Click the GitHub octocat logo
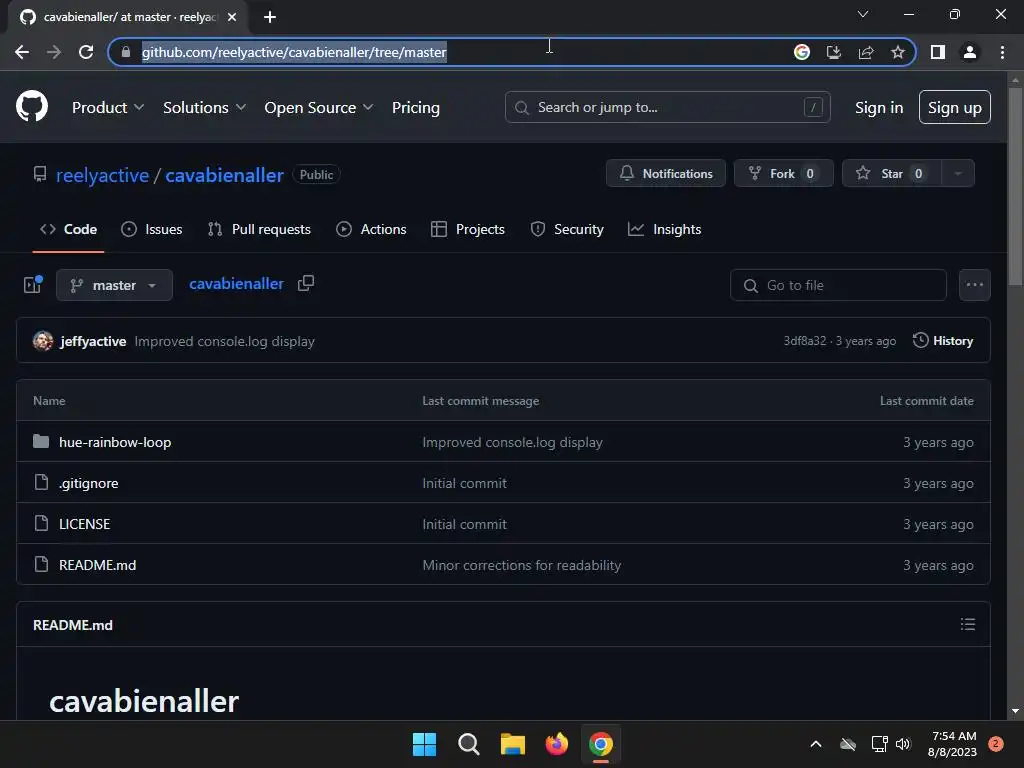This screenshot has width=1024, height=768. click(31, 106)
